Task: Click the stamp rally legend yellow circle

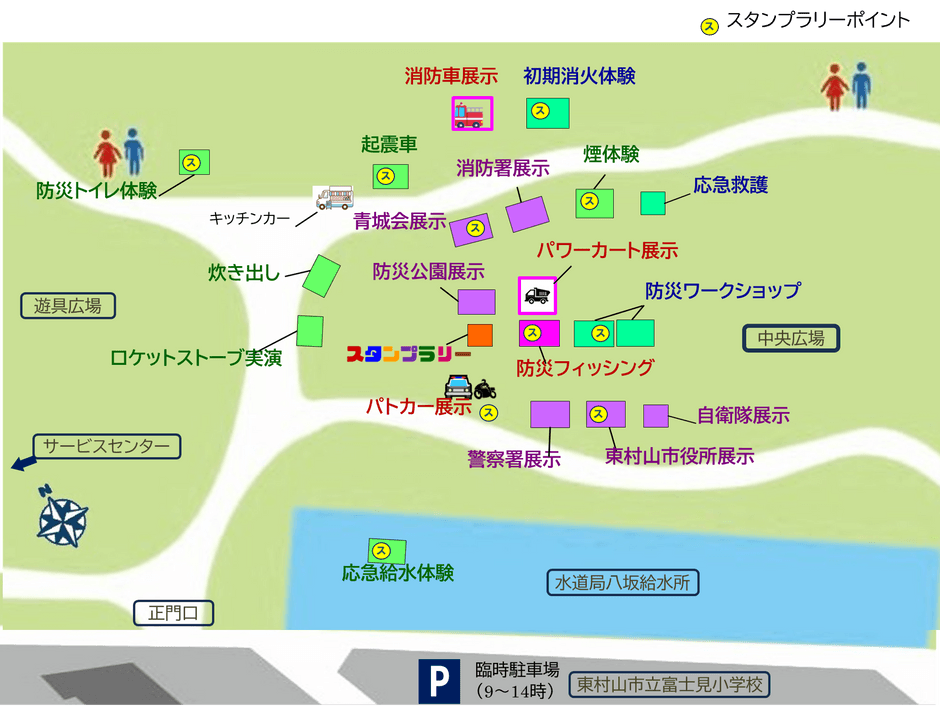Action: (710, 26)
